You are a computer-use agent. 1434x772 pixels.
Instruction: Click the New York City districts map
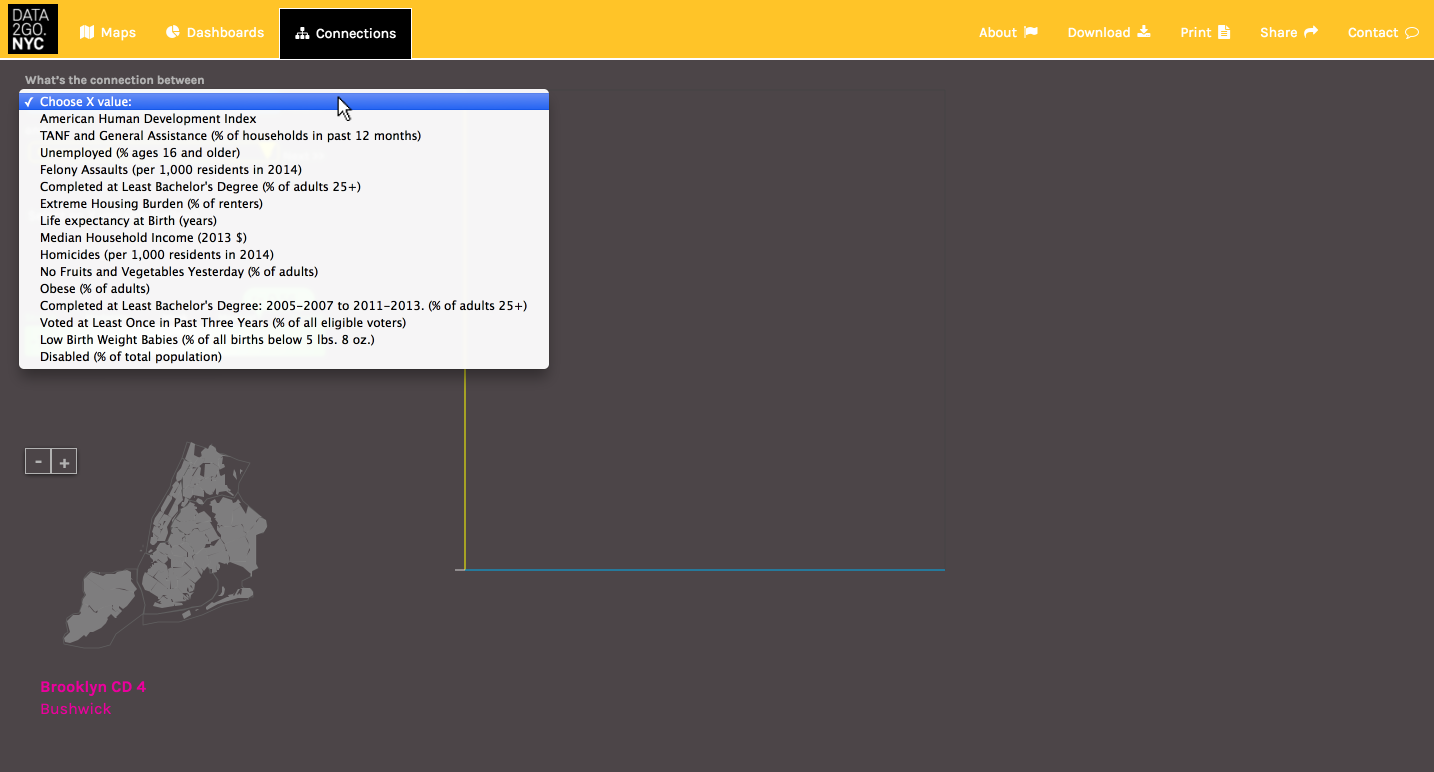click(x=167, y=545)
